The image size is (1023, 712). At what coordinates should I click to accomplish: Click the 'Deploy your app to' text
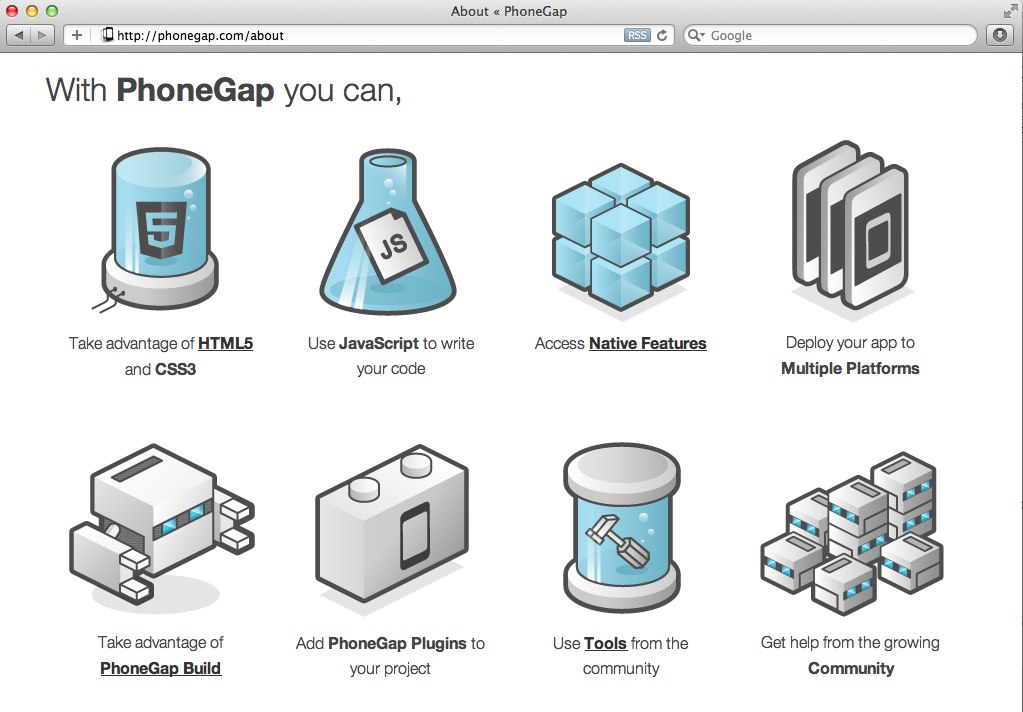pos(850,343)
